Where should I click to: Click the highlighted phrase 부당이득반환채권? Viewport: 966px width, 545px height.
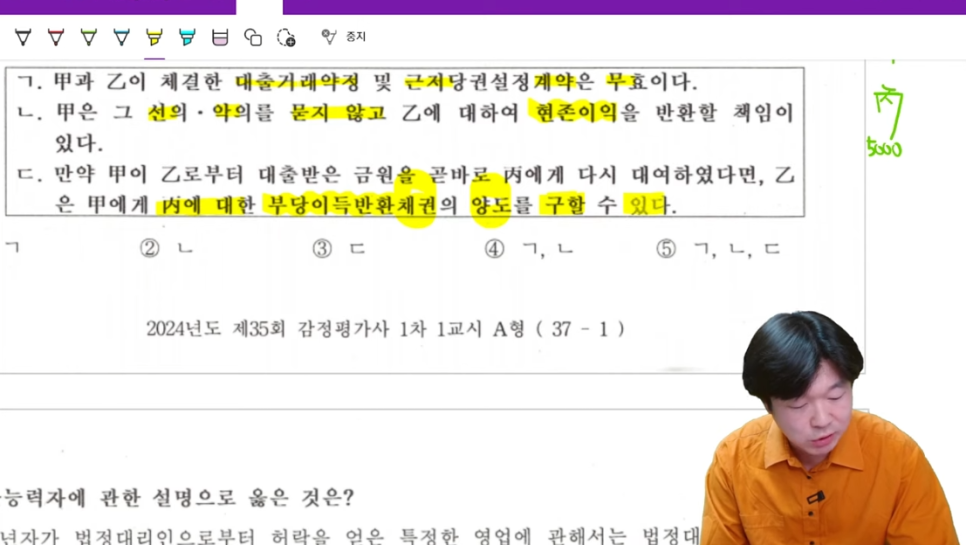coord(350,206)
